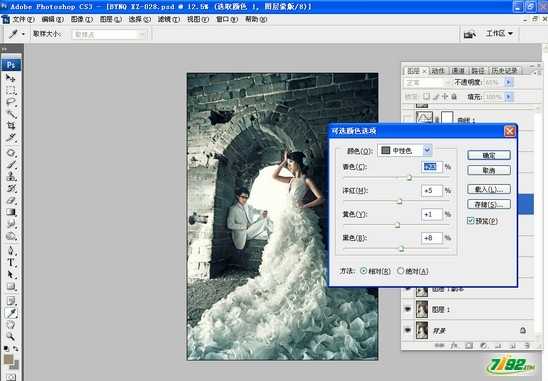The width and height of the screenshot is (548, 381).
Task: Click the 洋红 value input field
Action: click(x=432, y=190)
